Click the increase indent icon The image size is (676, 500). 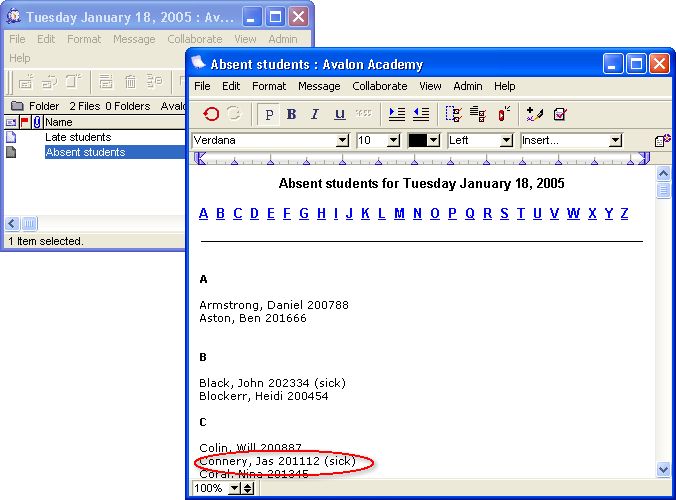[x=397, y=114]
